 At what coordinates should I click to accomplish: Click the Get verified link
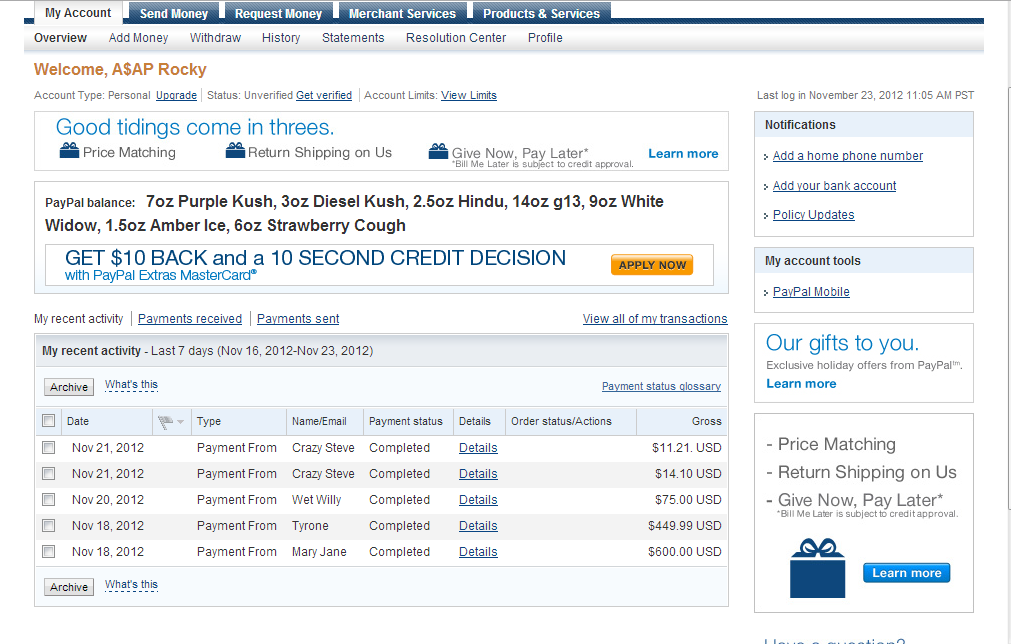coord(324,95)
